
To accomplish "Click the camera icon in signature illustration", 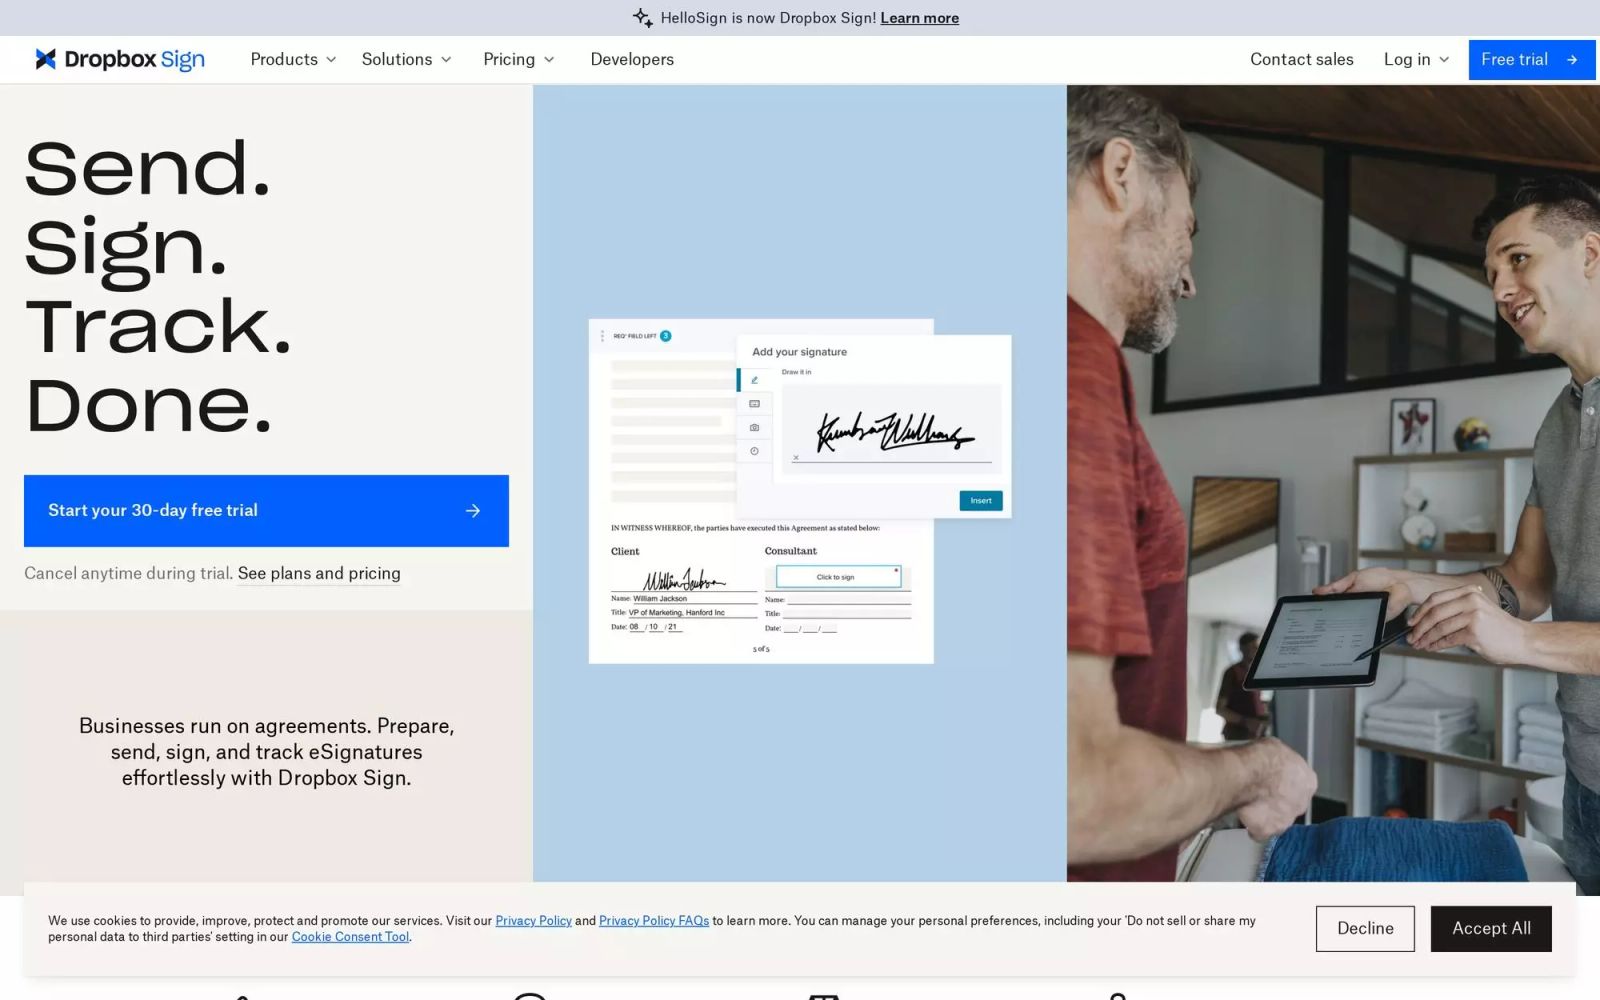I will [754, 428].
